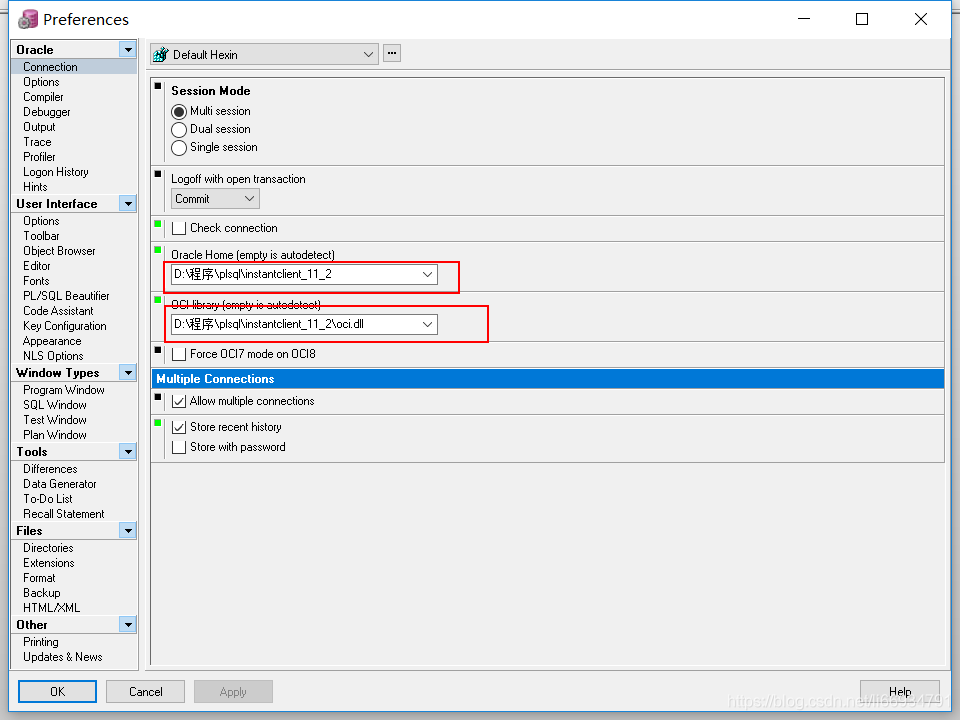Click the Store recent history green indicator
Image resolution: width=960 pixels, height=720 pixels.
[158, 423]
